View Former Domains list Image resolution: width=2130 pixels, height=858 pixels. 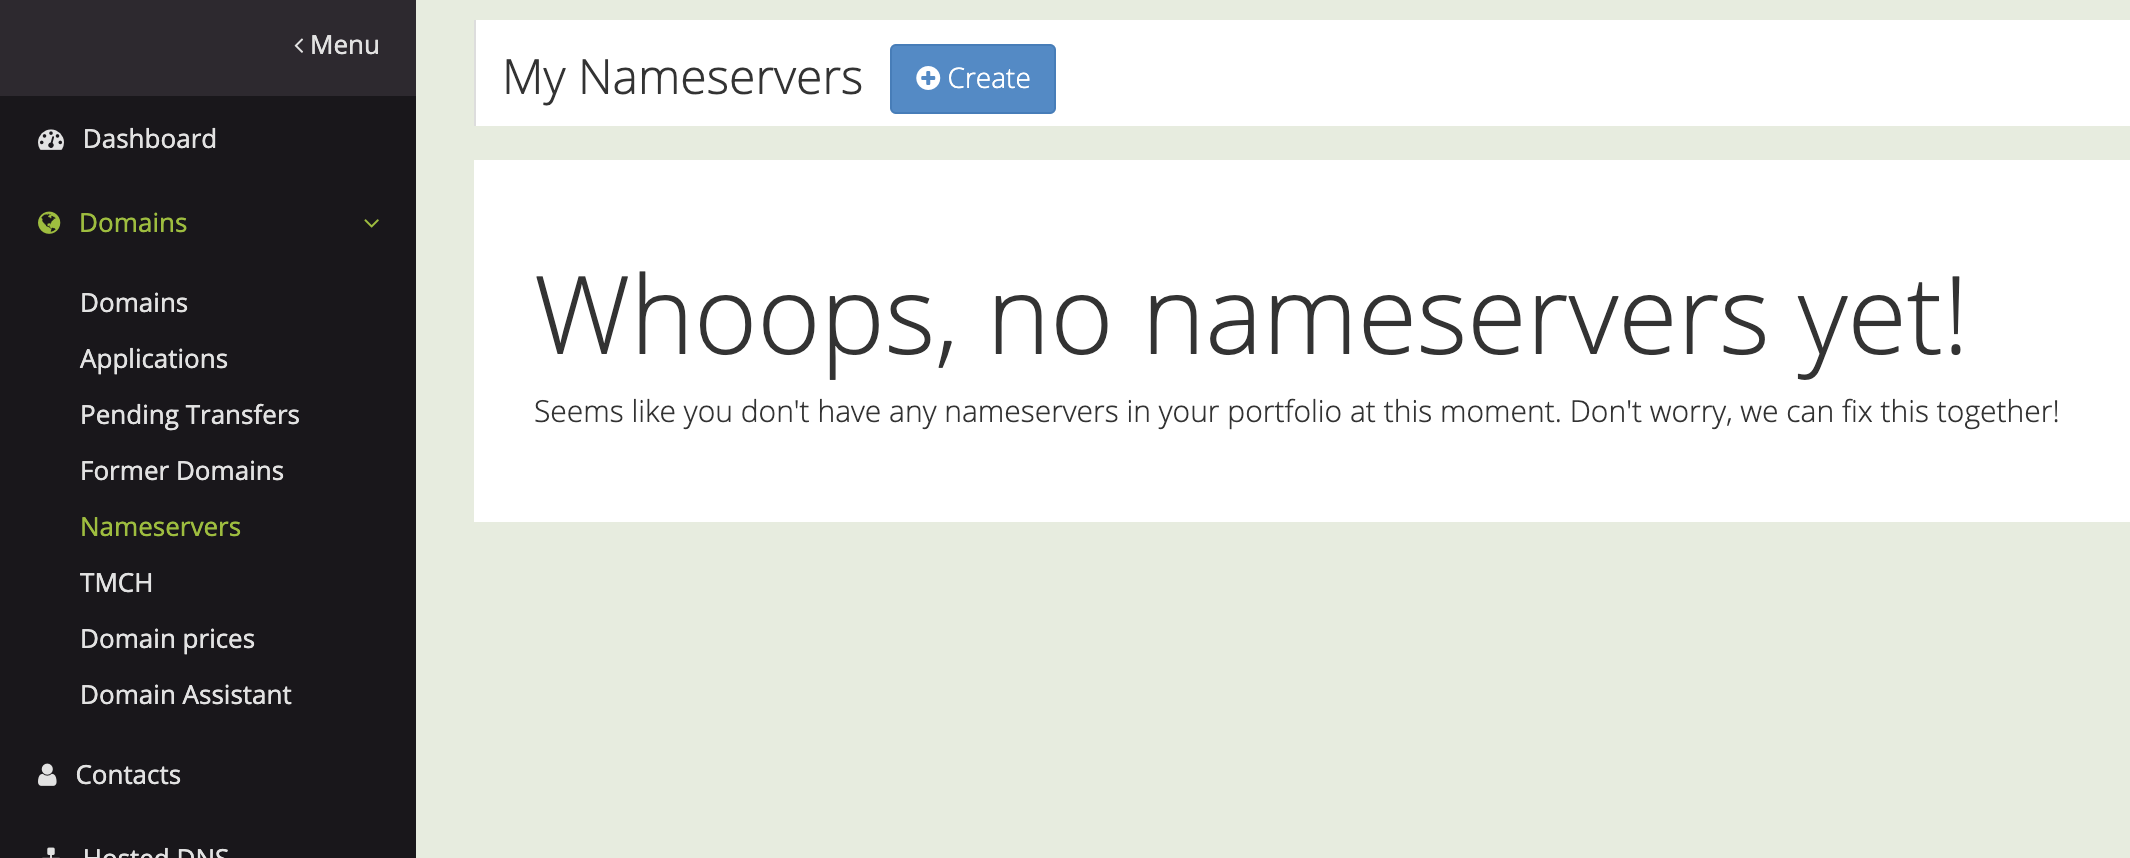[x=182, y=471]
